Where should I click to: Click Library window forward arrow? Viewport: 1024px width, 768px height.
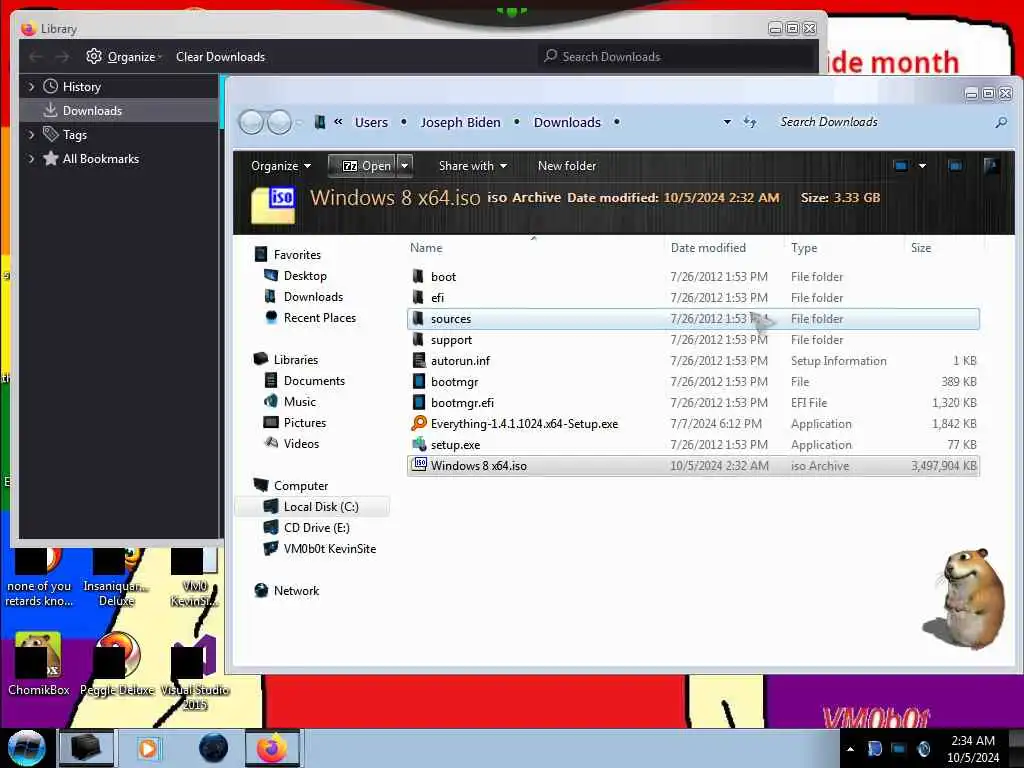62,57
